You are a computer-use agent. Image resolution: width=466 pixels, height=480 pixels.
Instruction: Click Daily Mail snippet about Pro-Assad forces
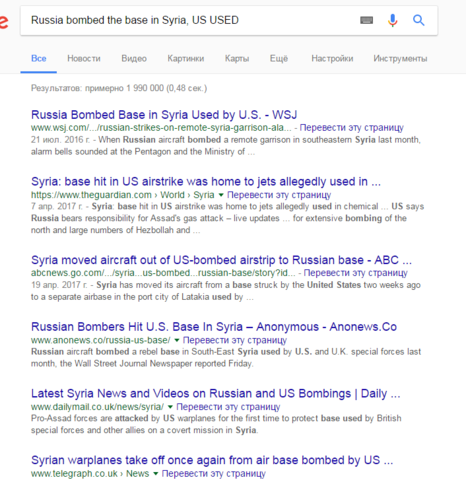(x=216, y=424)
